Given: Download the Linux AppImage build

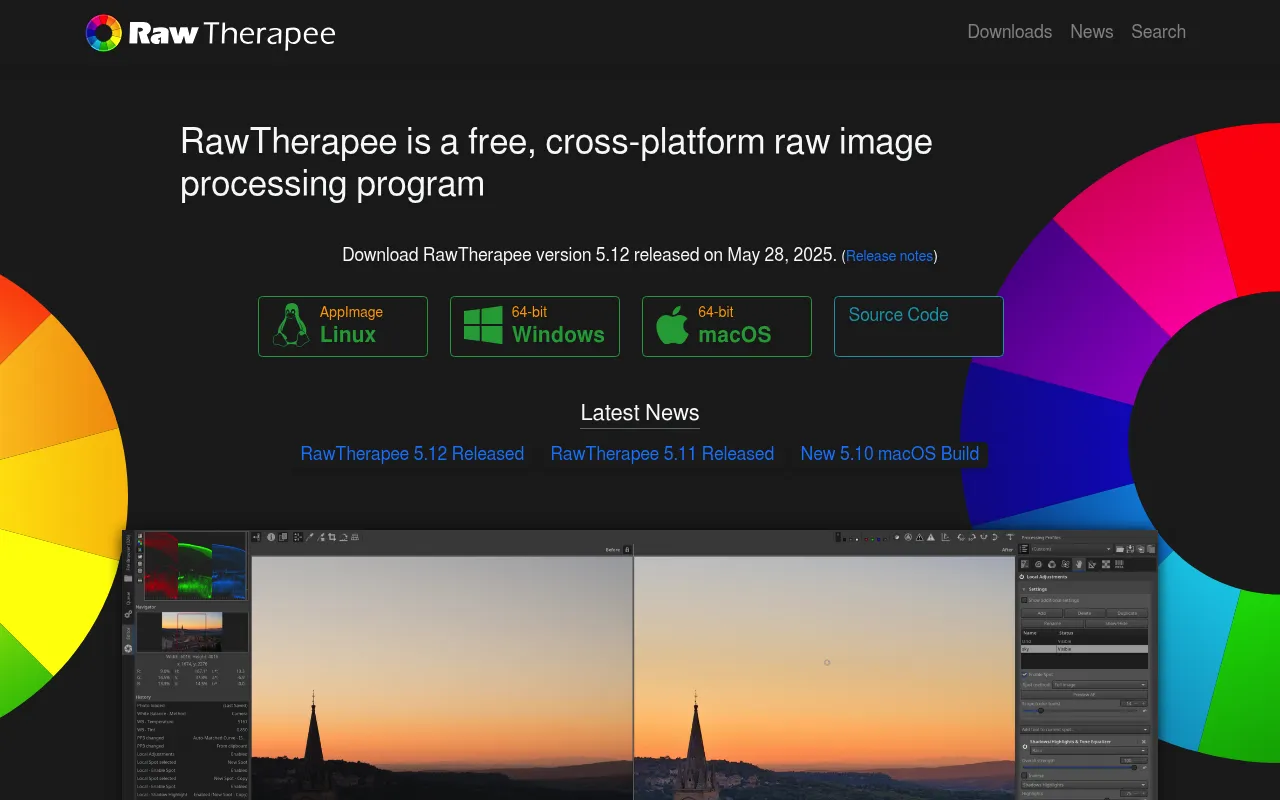Looking at the screenshot, I should (343, 326).
